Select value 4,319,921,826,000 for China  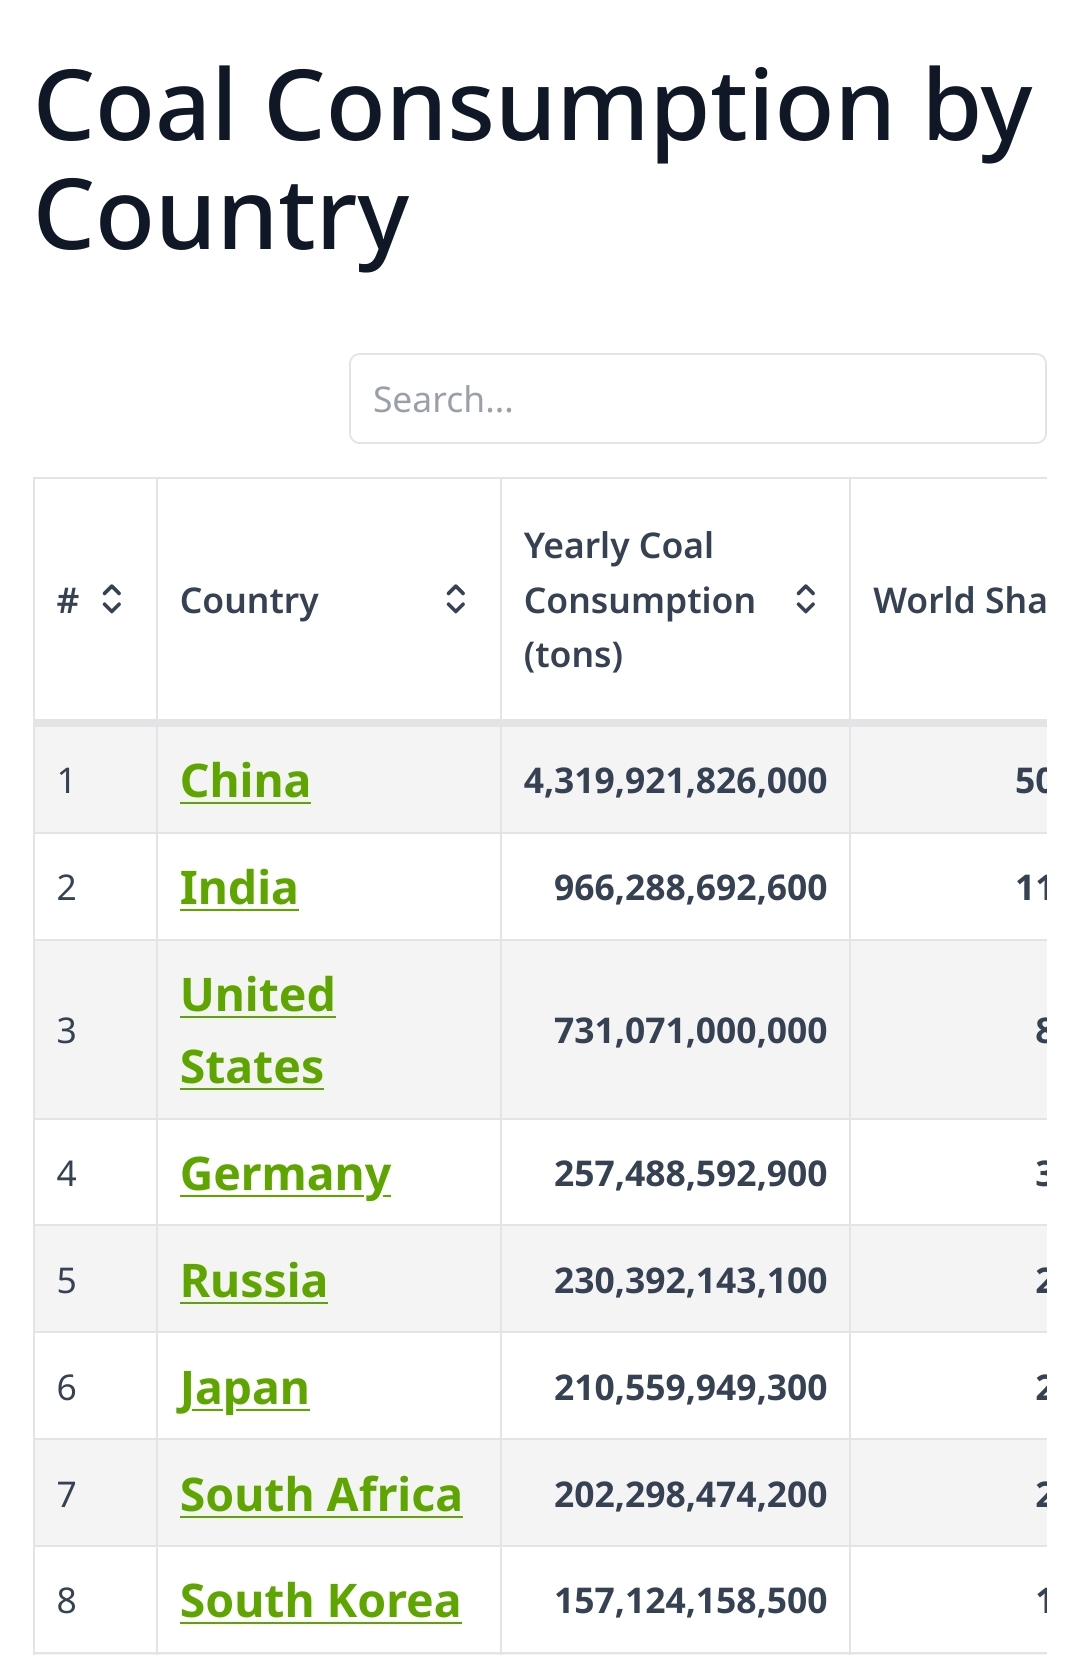675,780
